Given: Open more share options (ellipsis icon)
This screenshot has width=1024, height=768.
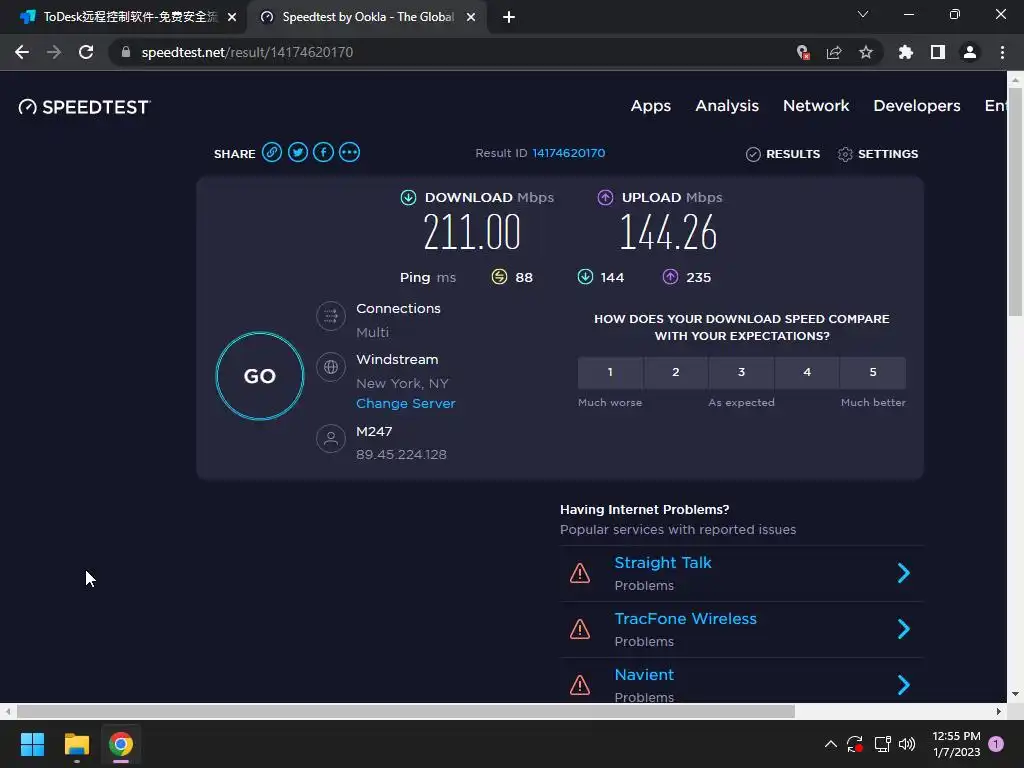Looking at the screenshot, I should click(x=349, y=153).
